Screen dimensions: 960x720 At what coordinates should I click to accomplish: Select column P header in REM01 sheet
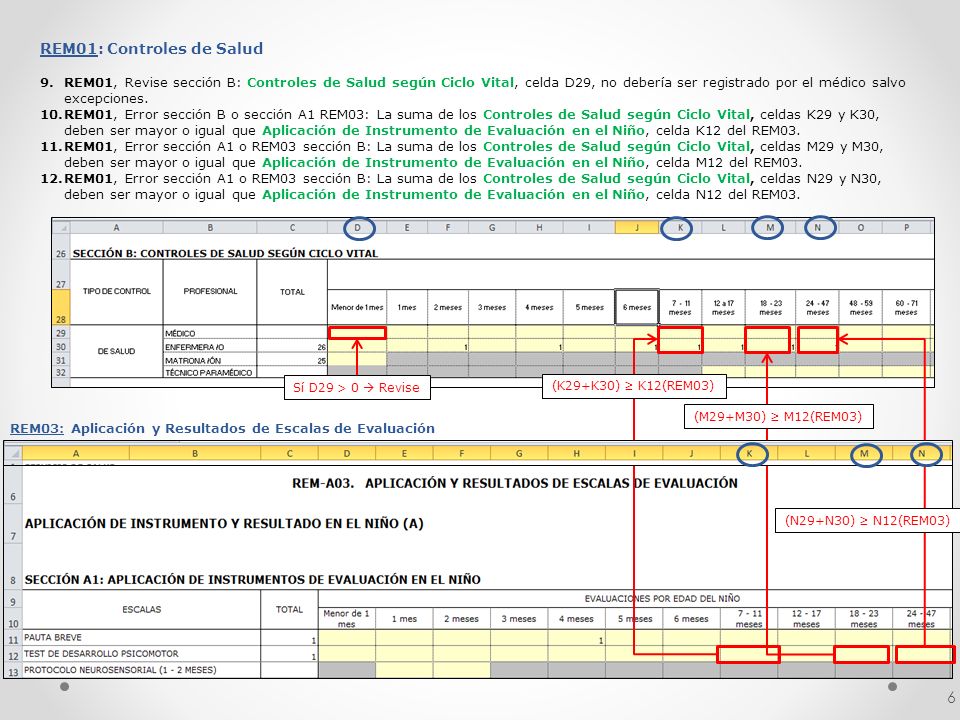pyautogui.click(x=906, y=228)
